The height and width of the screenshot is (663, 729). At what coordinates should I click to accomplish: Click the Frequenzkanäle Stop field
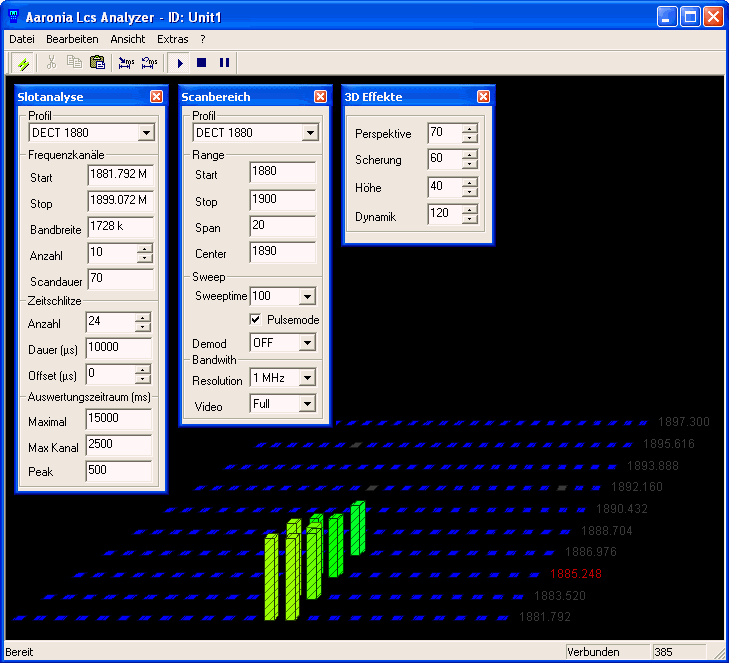pos(120,201)
